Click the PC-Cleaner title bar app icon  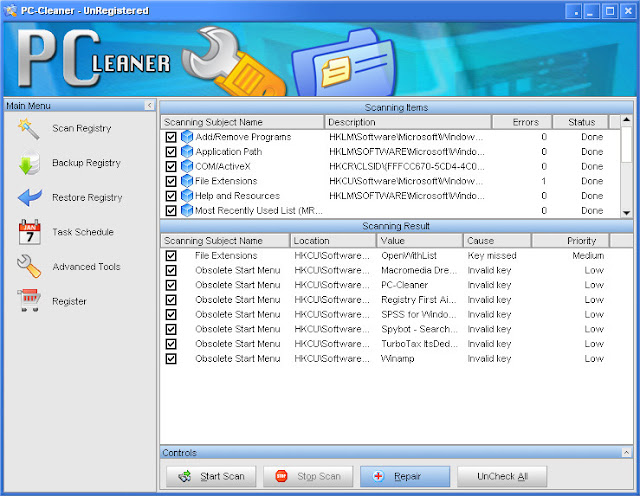(10, 11)
